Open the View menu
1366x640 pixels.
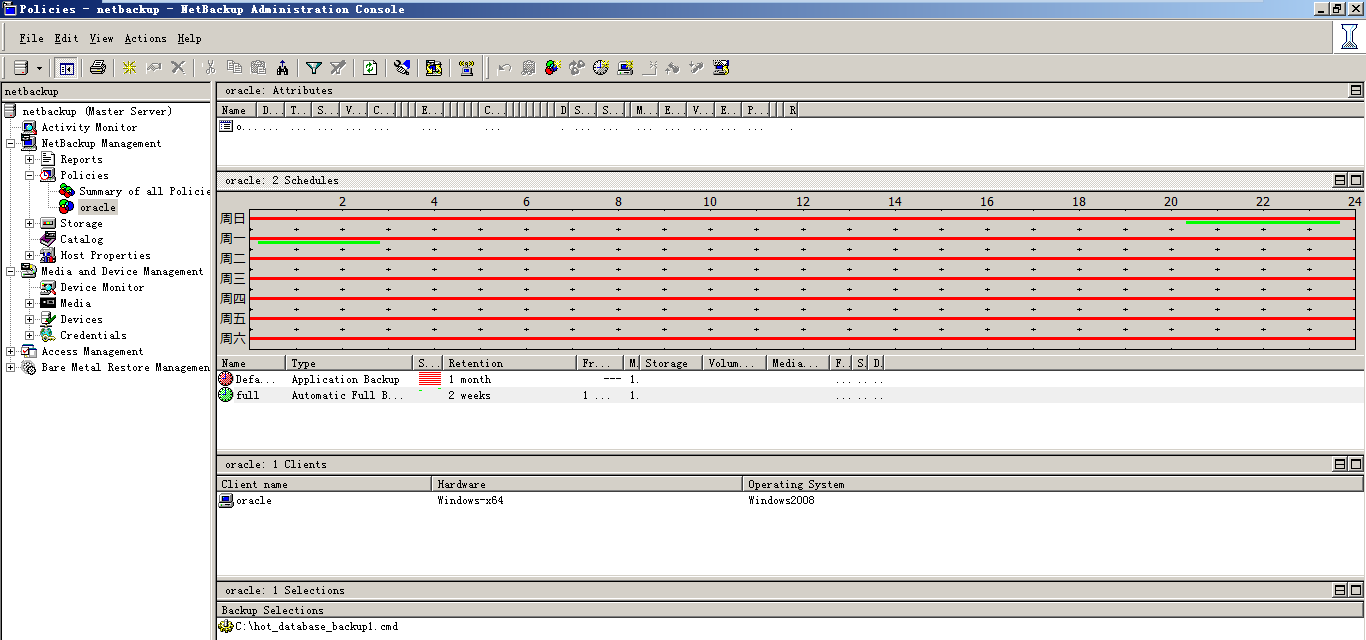point(101,39)
